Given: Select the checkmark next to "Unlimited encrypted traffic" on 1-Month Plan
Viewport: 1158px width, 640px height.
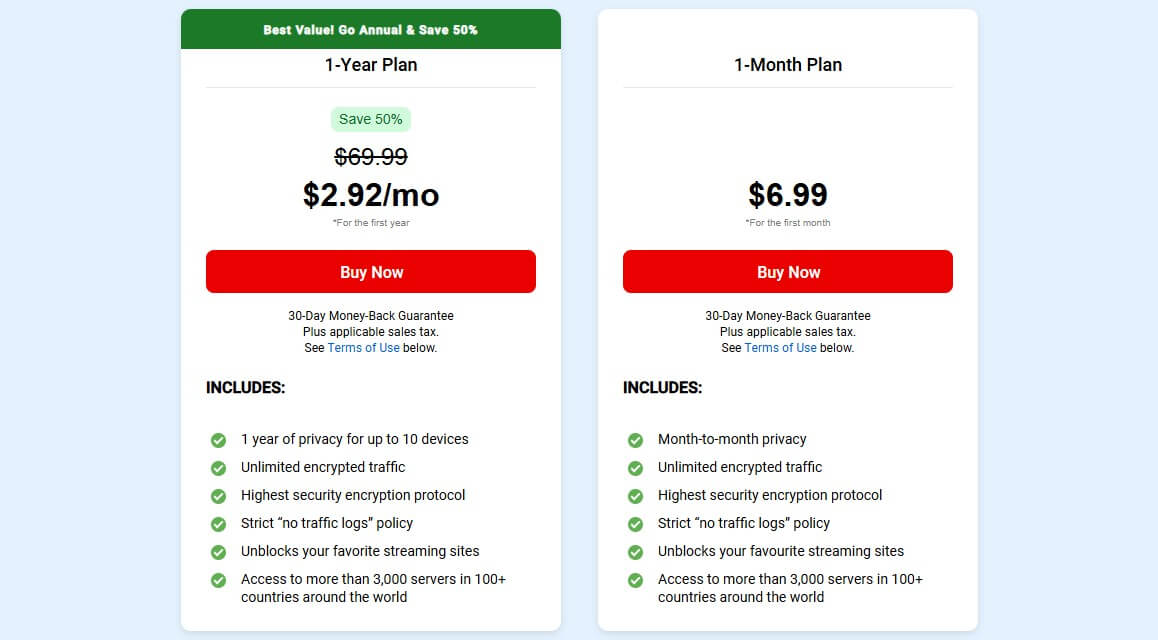Looking at the screenshot, I should 636,467.
